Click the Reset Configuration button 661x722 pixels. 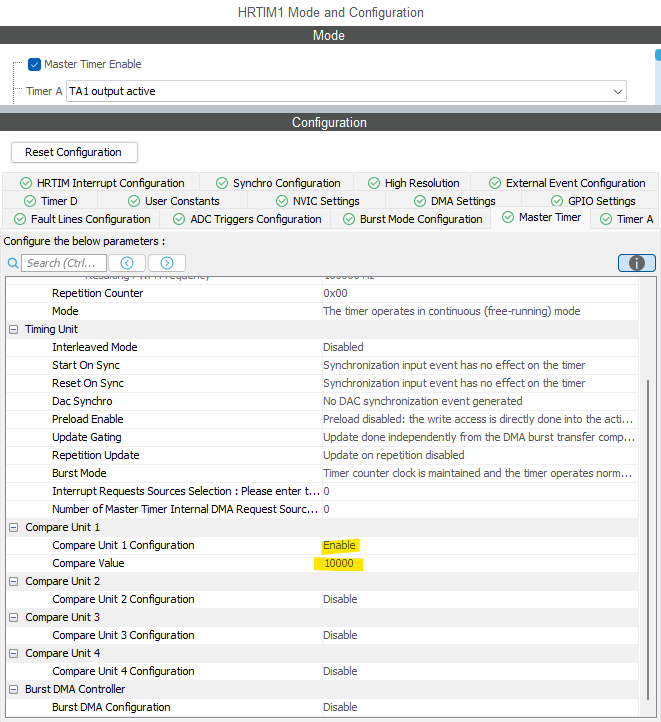pos(74,152)
